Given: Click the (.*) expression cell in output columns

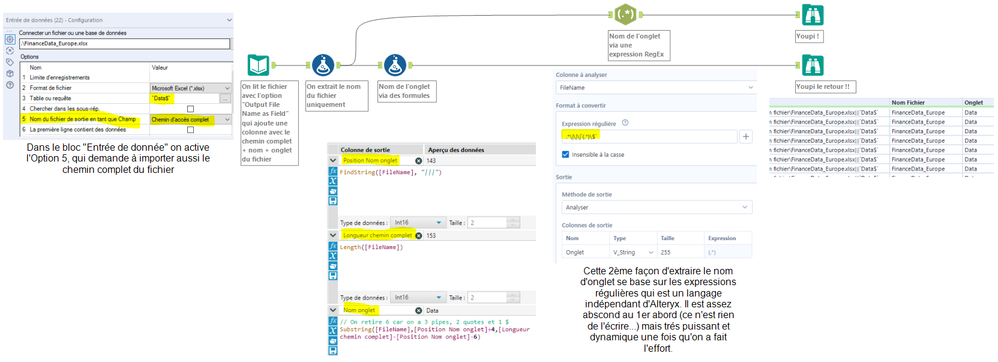Looking at the screenshot, I should (x=727, y=253).
